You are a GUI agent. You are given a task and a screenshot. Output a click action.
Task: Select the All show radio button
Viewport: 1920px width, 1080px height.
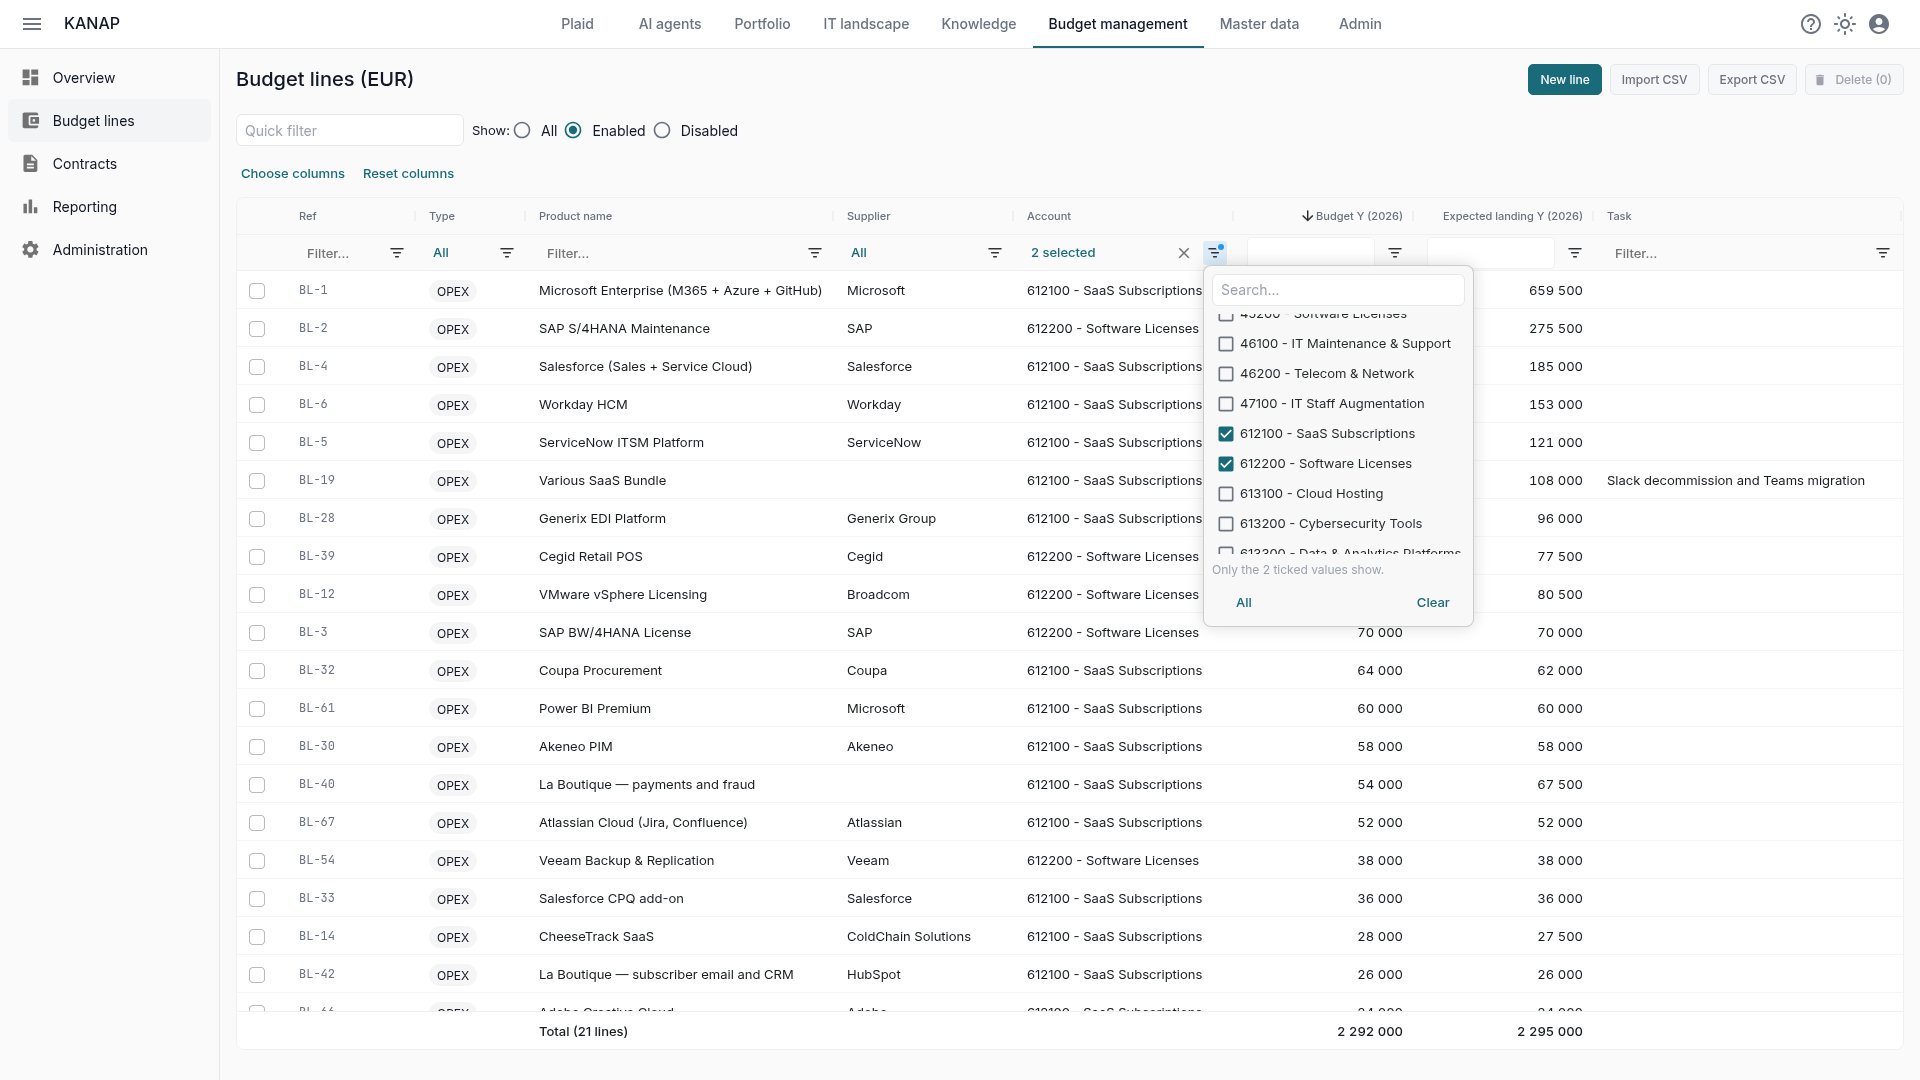tap(522, 131)
